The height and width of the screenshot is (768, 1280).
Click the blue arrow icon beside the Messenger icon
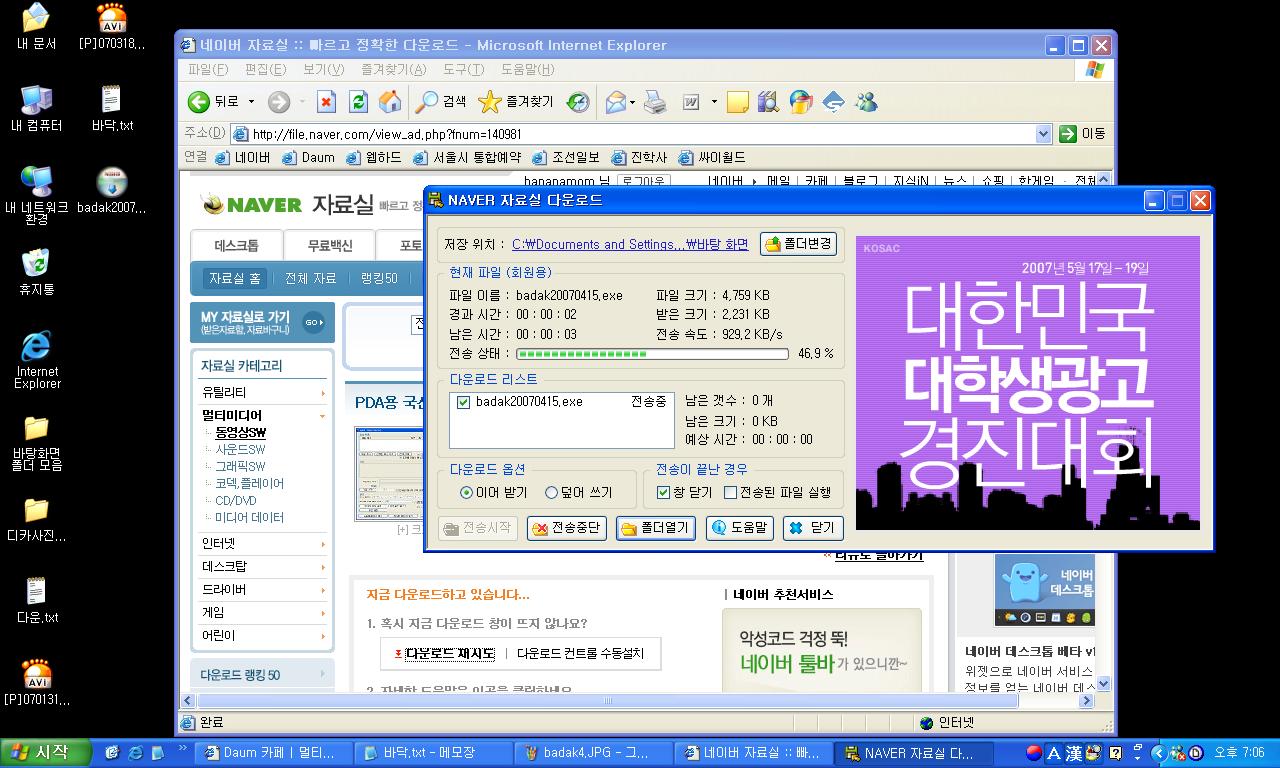[x=833, y=101]
